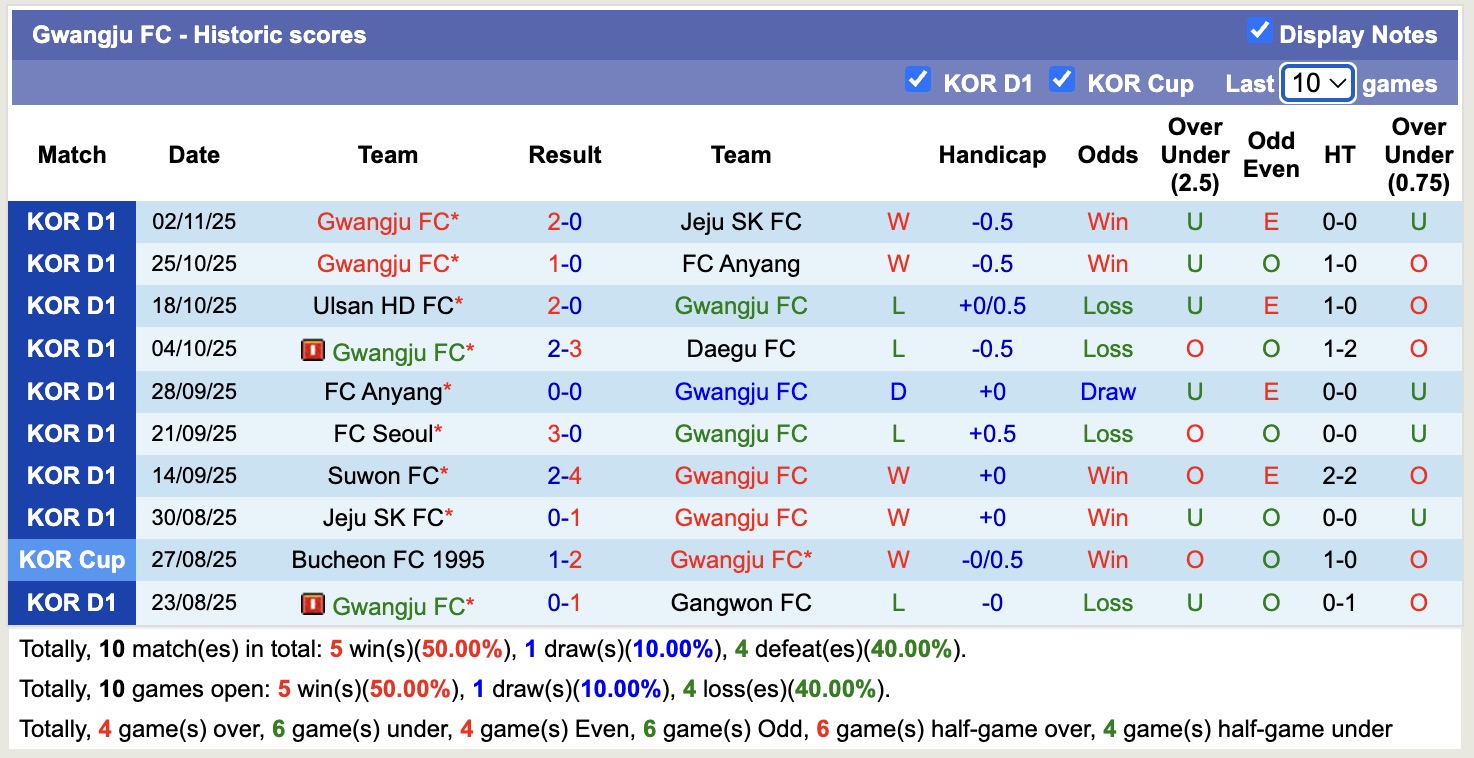The height and width of the screenshot is (758, 1474).
Task: Click the KOR D1 badge beside the 23/08/25 Gangwon match
Action: 72,603
